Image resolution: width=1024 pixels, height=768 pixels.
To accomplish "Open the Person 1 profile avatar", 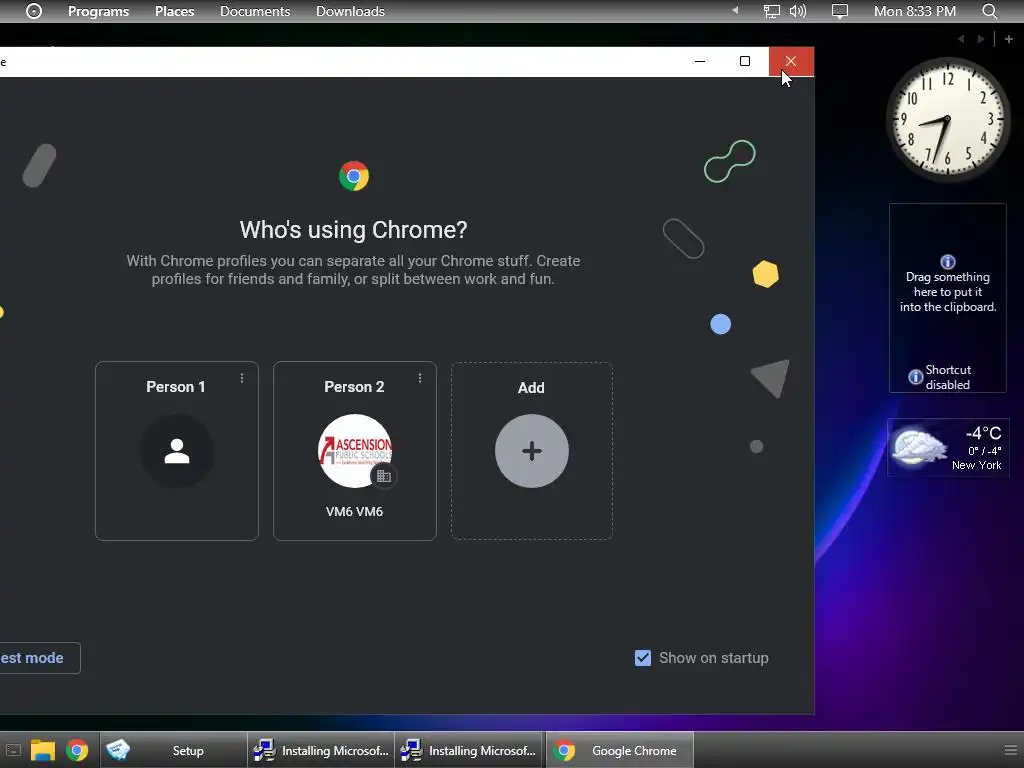I will click(176, 451).
